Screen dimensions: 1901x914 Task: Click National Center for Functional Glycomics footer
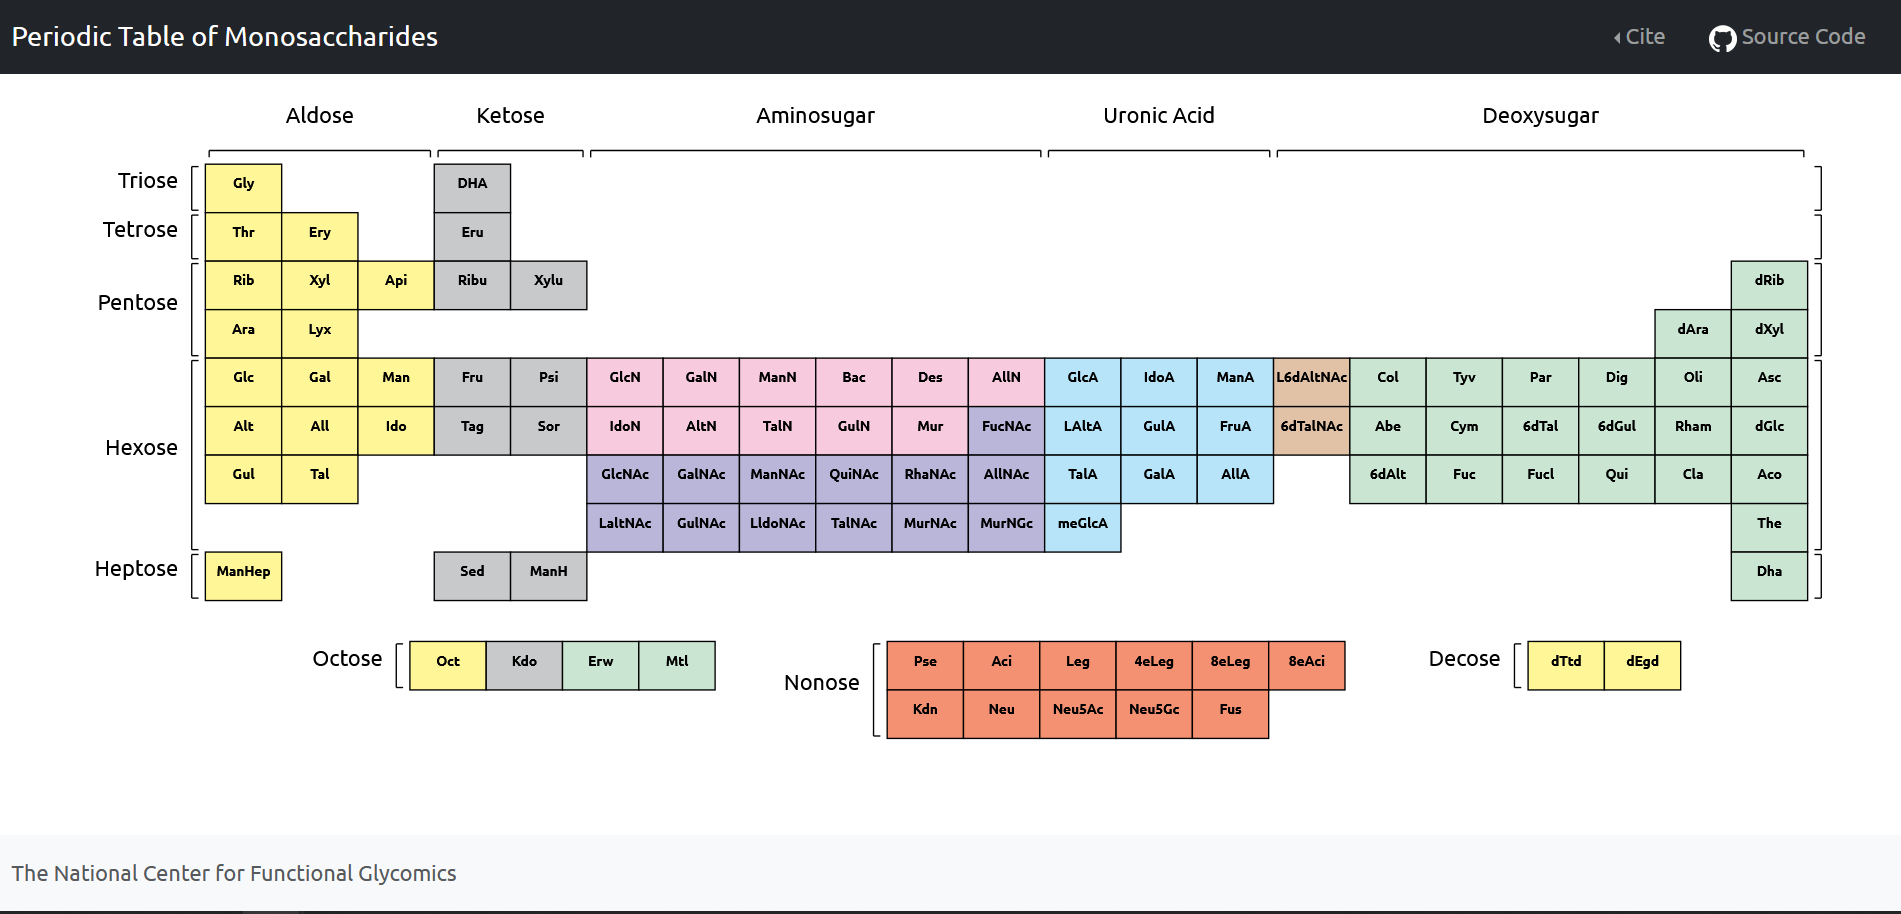pyautogui.click(x=234, y=873)
